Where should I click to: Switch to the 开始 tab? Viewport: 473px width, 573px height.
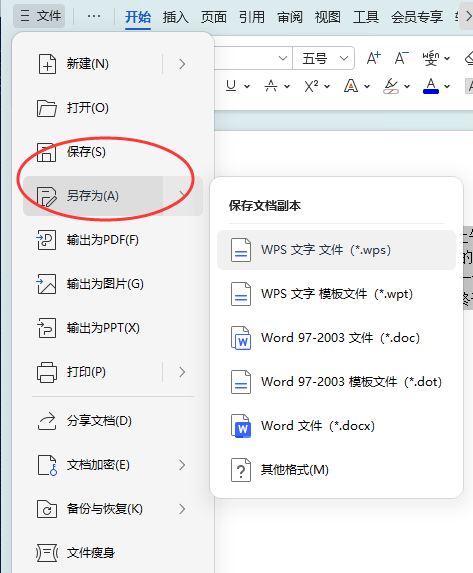point(138,17)
